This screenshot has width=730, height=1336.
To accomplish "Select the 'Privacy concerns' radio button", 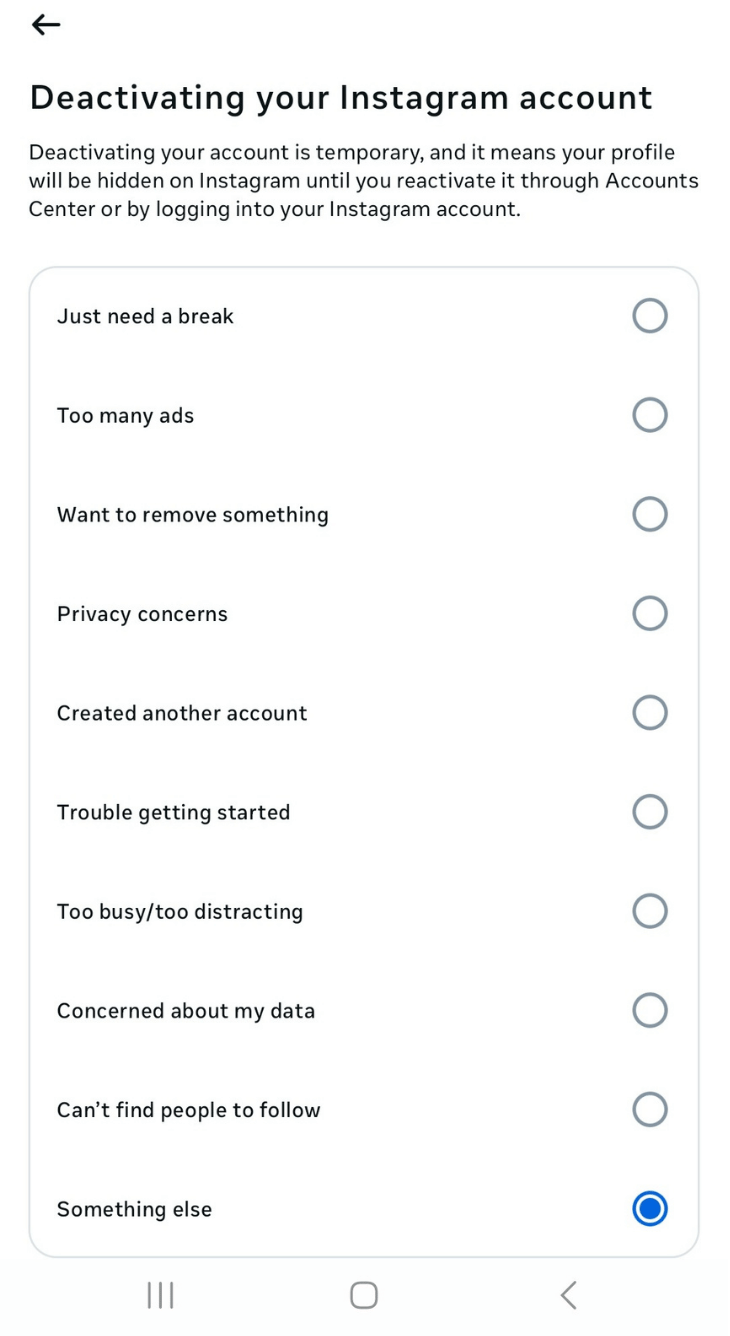I will pyautogui.click(x=649, y=613).
